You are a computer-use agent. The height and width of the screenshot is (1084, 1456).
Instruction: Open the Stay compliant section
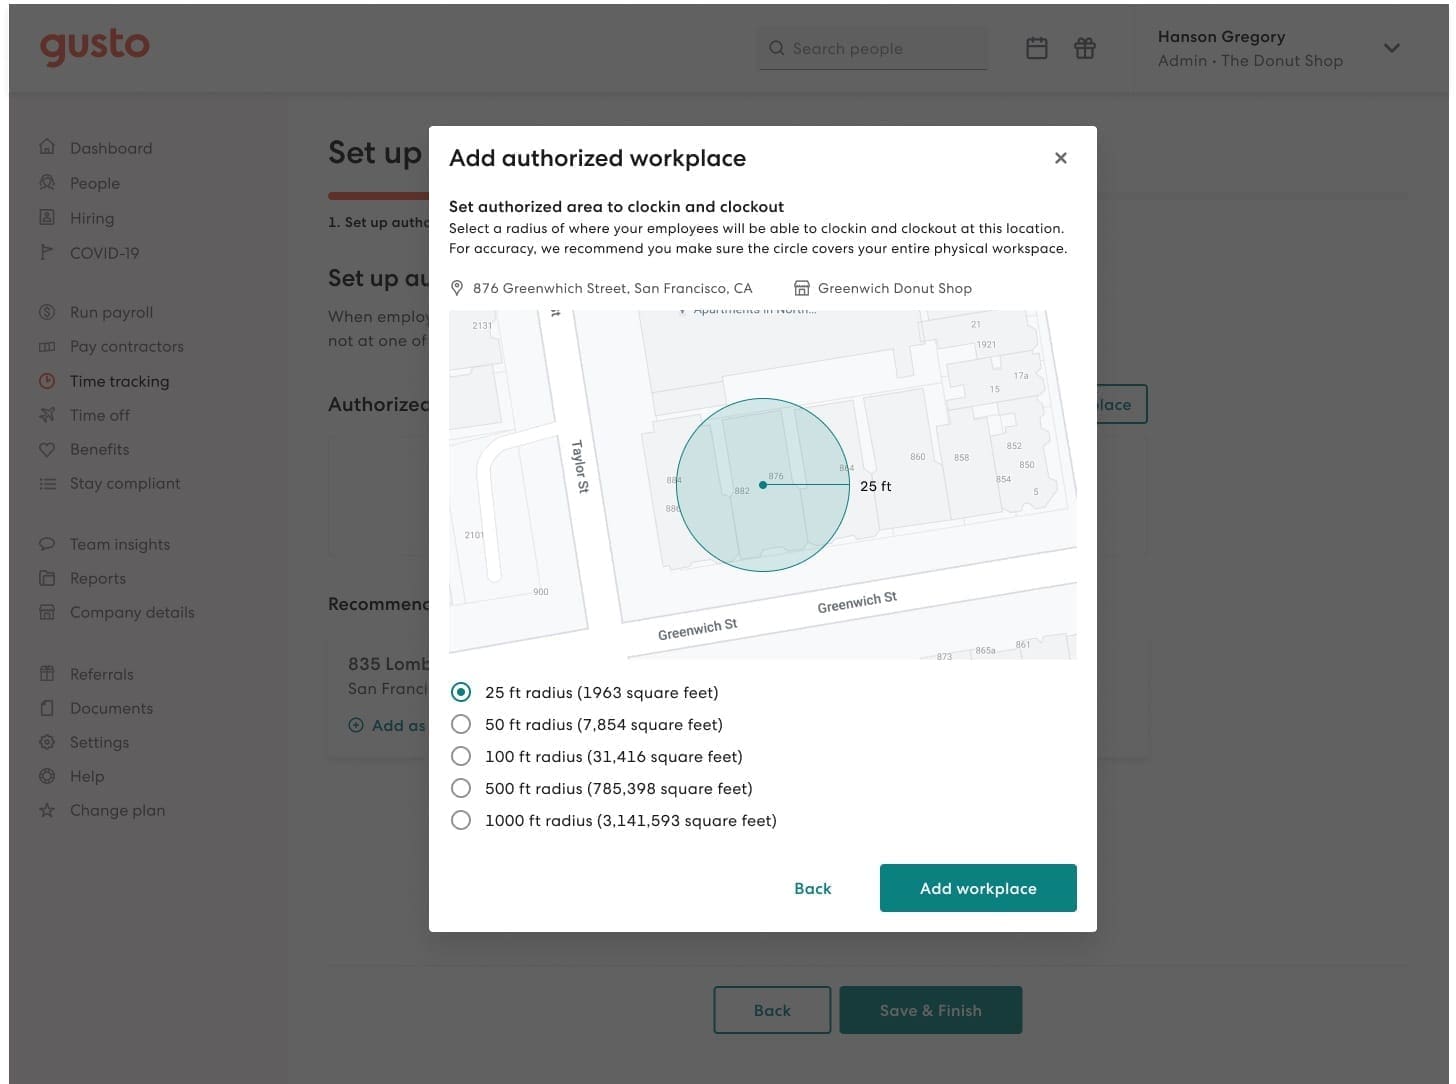47,483
